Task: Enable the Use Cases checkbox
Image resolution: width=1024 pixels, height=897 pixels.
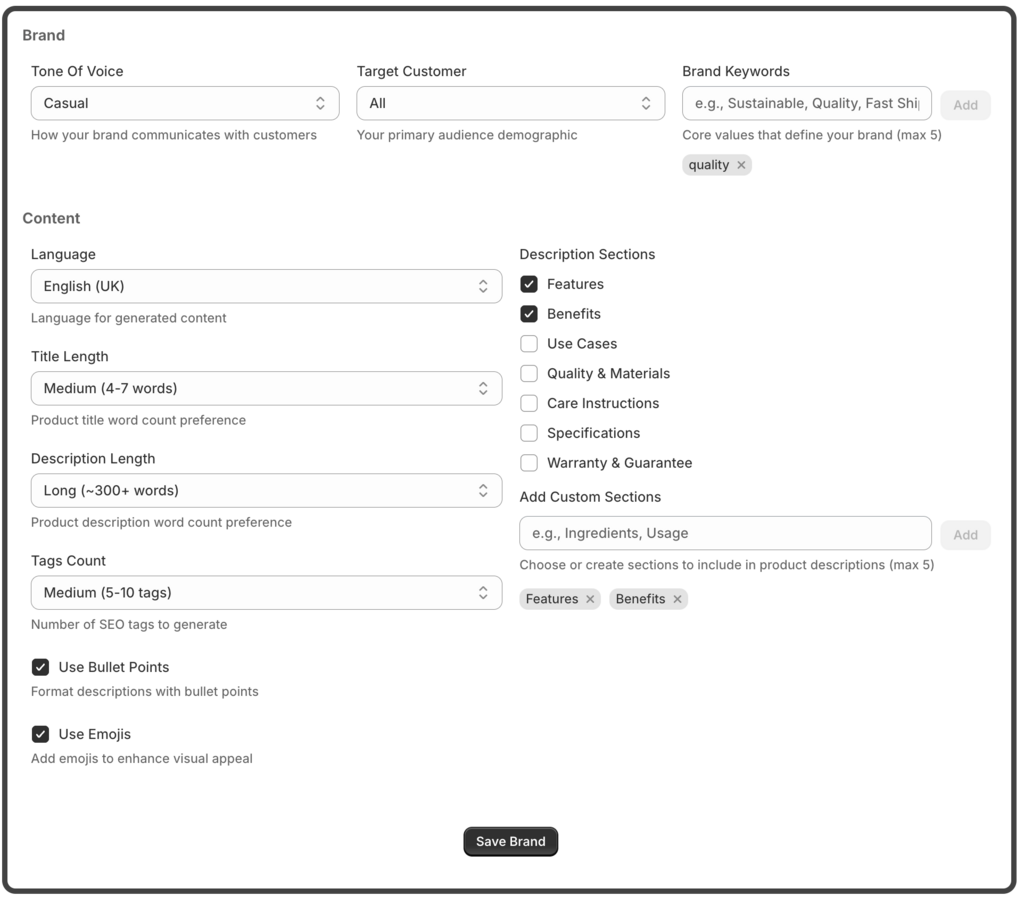Action: tap(529, 344)
